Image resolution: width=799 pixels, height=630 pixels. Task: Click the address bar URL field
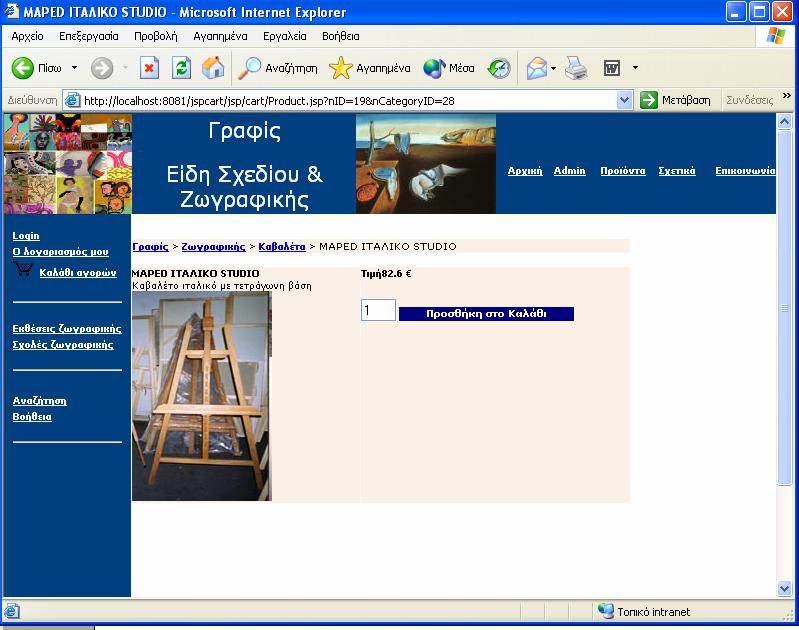coord(349,100)
